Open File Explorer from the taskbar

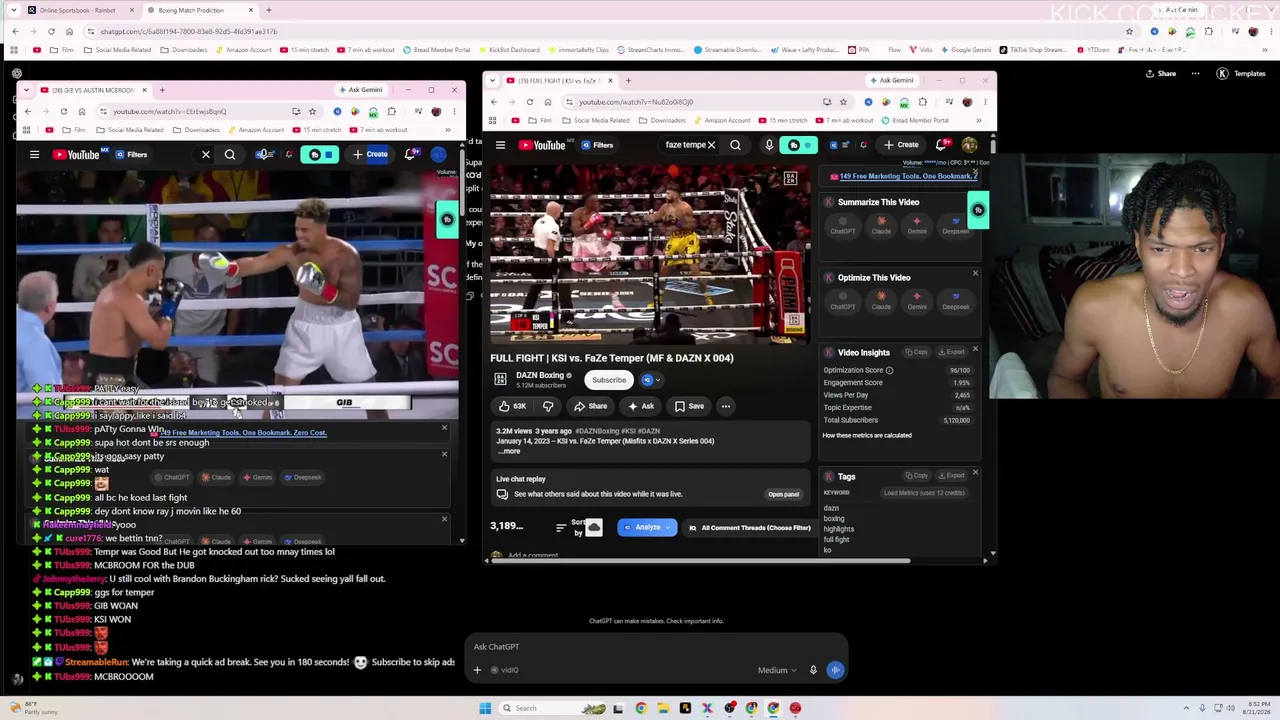[x=663, y=708]
